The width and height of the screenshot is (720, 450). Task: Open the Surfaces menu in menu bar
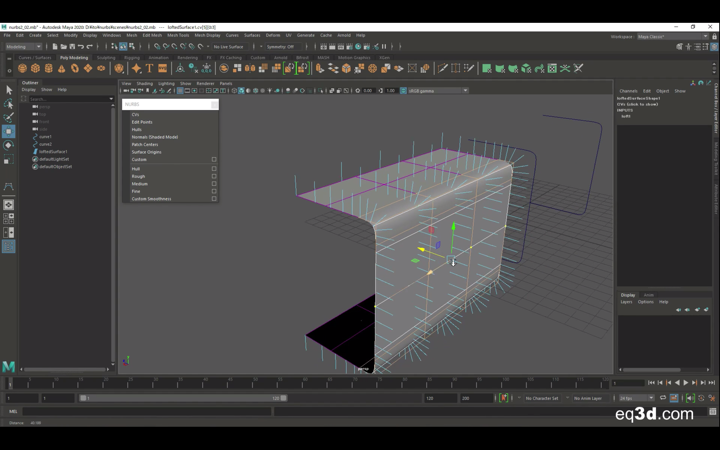(252, 35)
